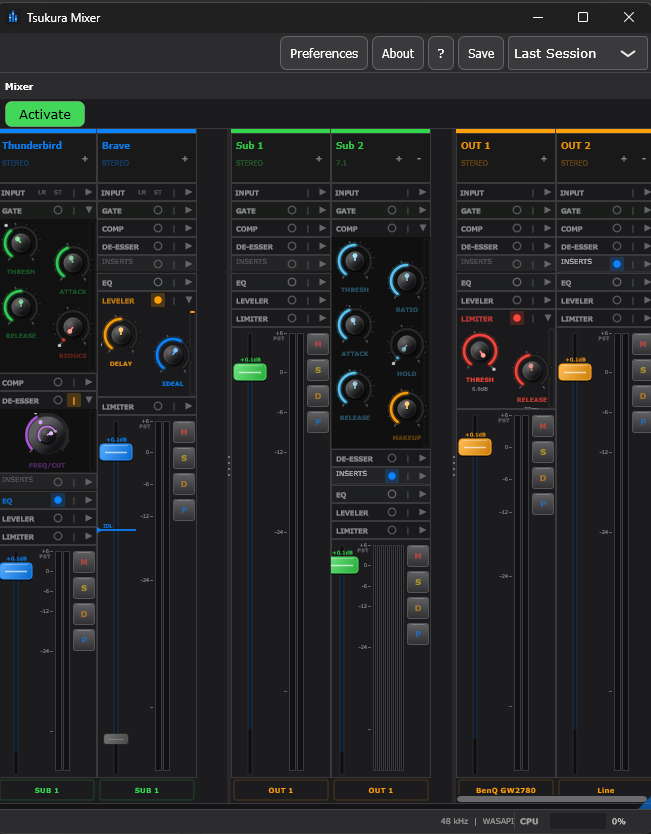Click the green Activate button
Image resolution: width=651 pixels, height=834 pixels.
(45, 114)
